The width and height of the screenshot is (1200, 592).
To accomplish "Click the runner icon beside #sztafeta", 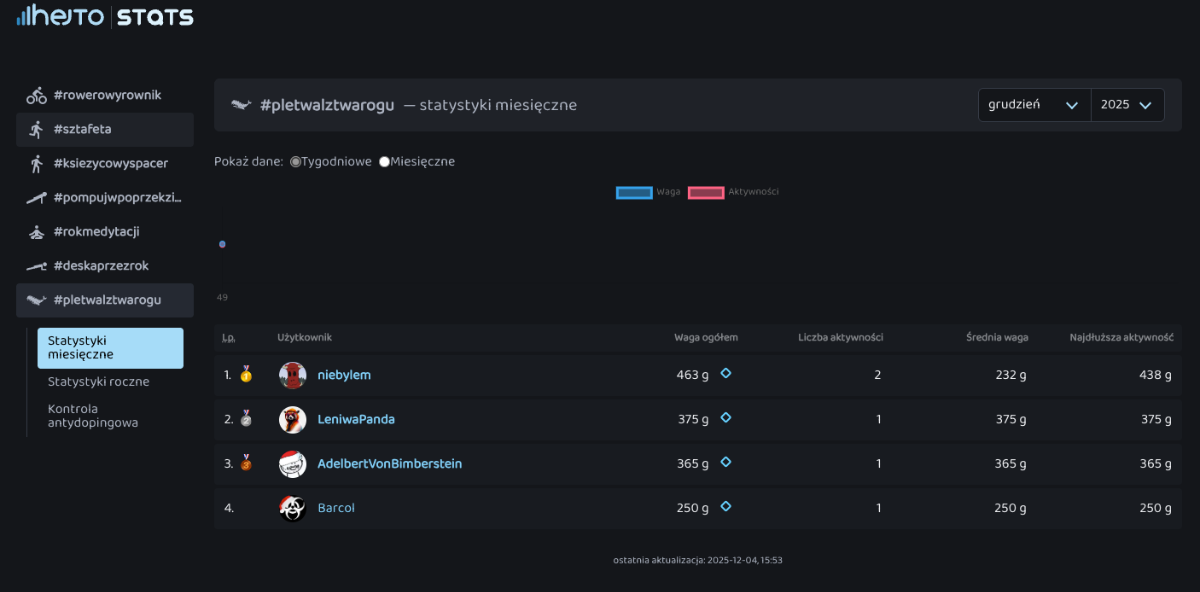I will [37, 129].
